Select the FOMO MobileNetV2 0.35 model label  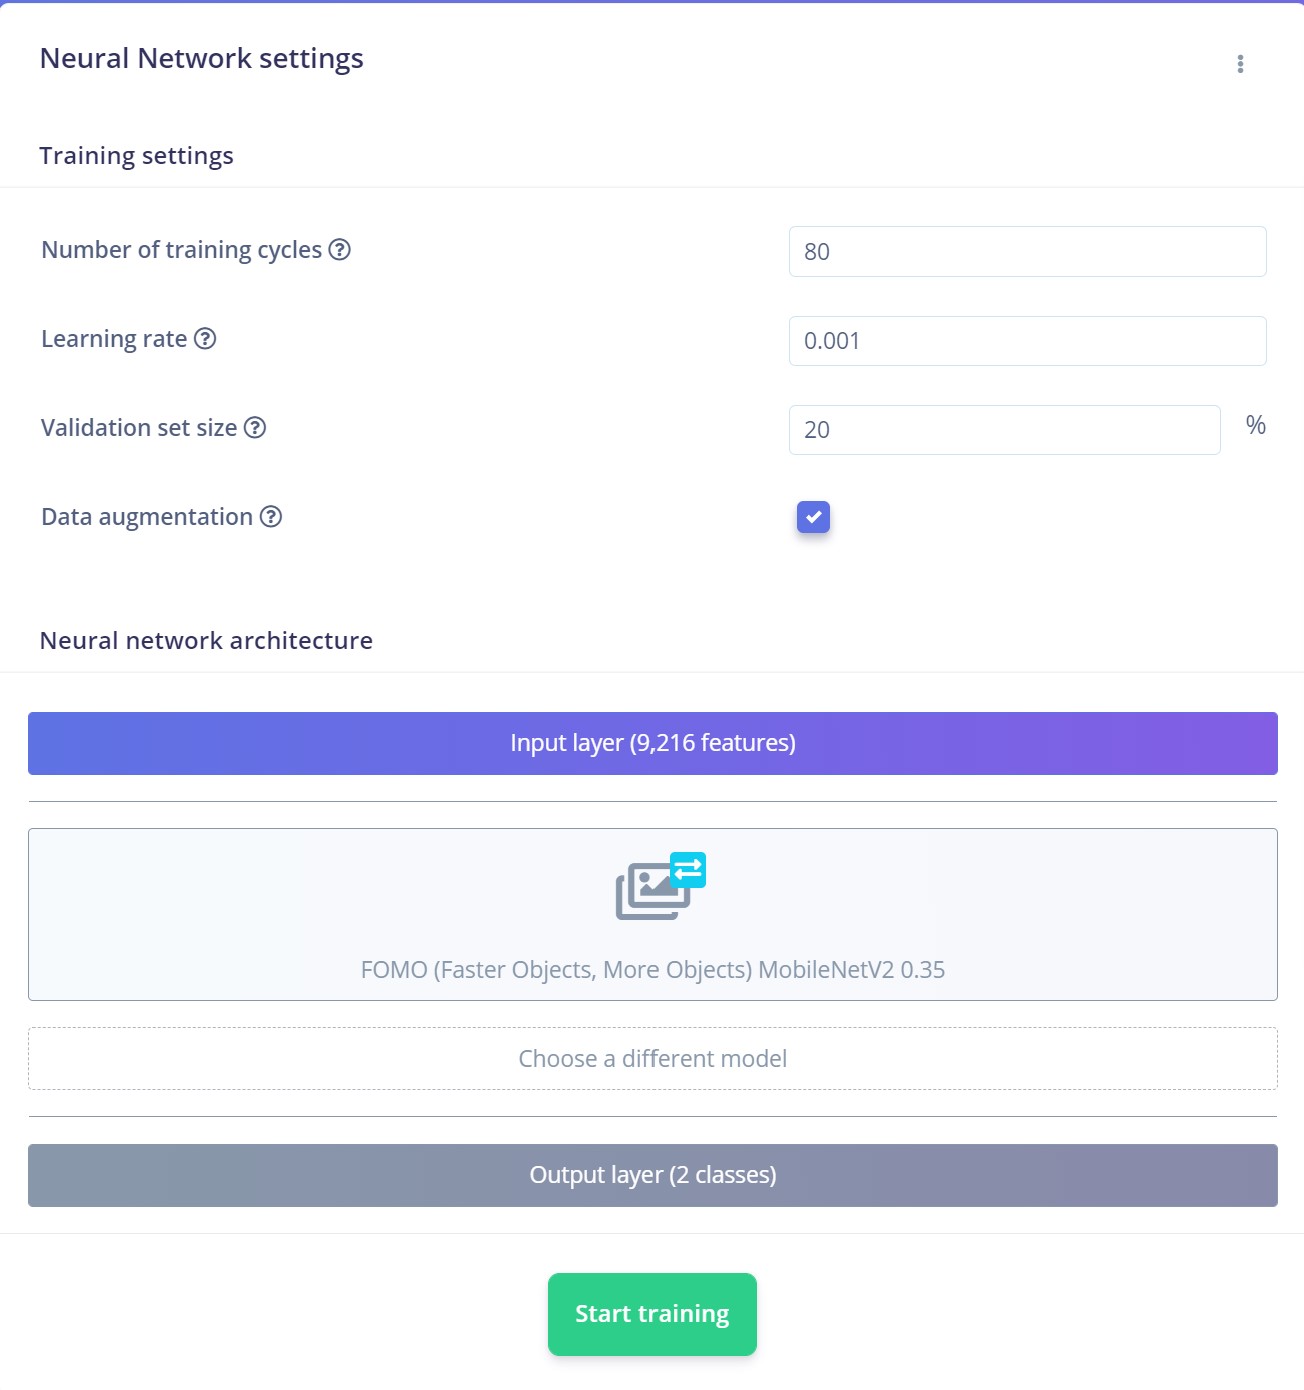click(x=653, y=970)
